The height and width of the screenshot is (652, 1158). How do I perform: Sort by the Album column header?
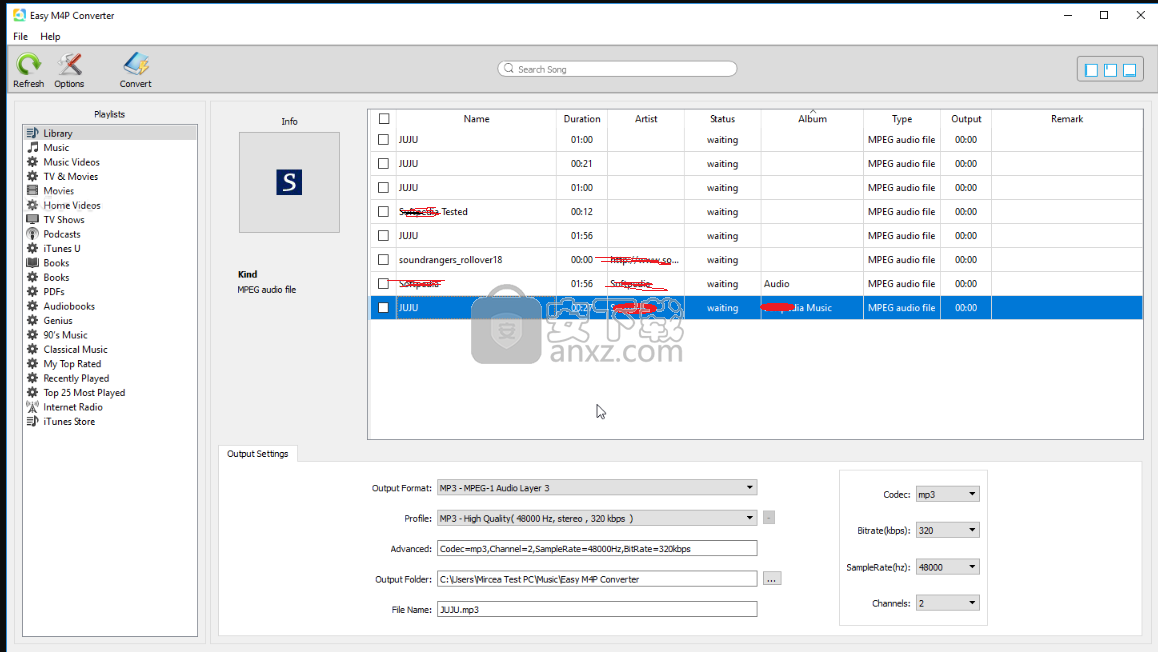tap(812, 119)
